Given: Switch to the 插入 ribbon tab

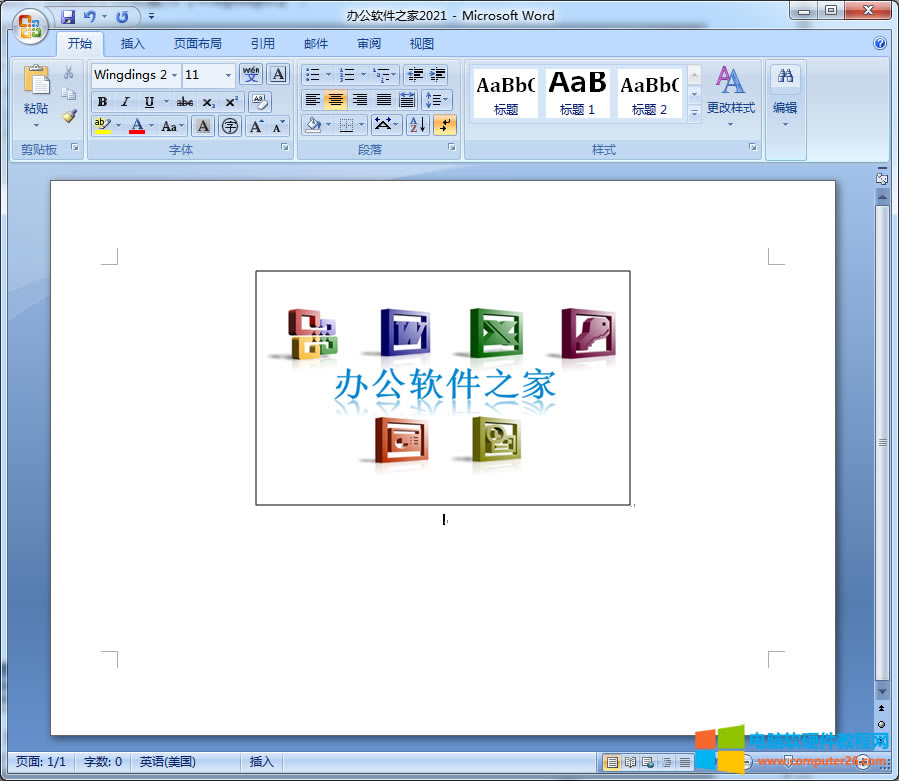Looking at the screenshot, I should (x=133, y=43).
